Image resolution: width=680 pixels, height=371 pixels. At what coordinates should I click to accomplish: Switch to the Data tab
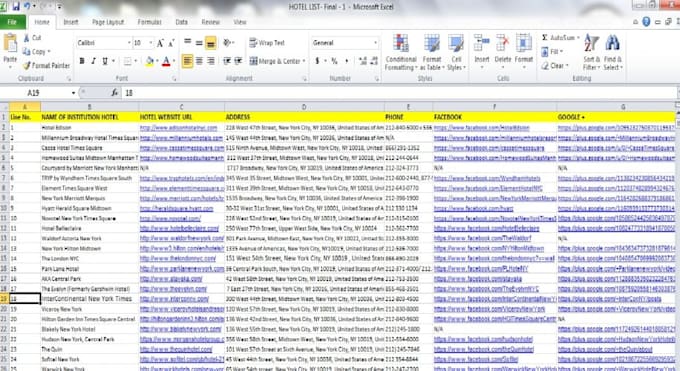(x=182, y=22)
